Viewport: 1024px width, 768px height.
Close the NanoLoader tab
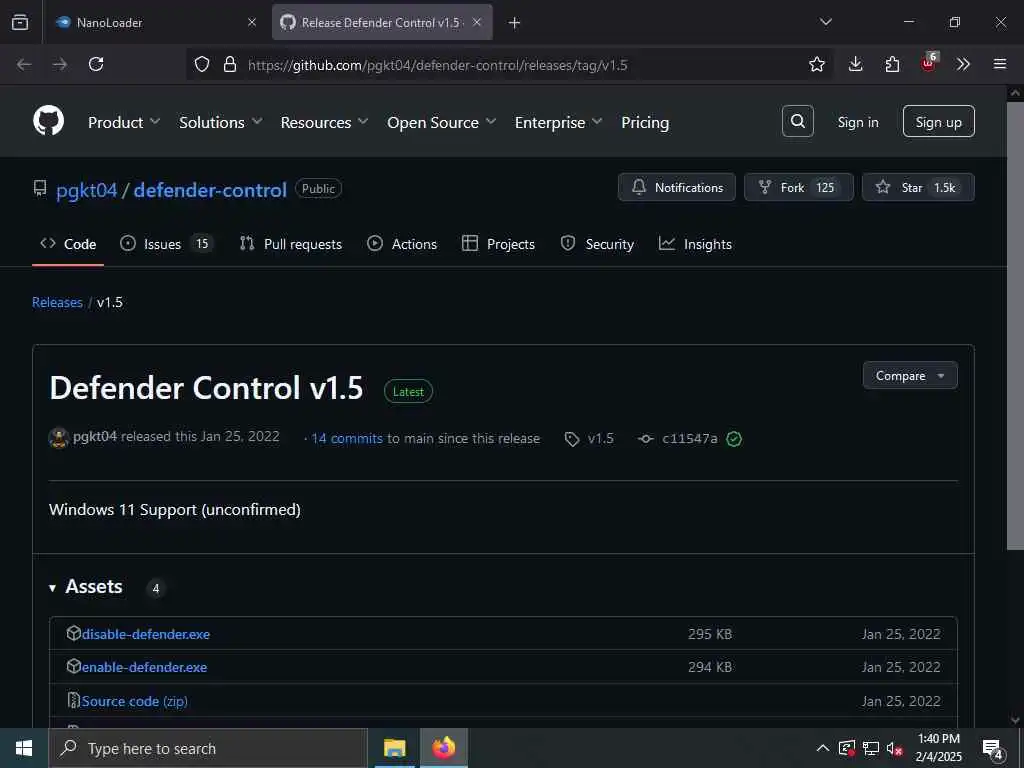pos(252,22)
